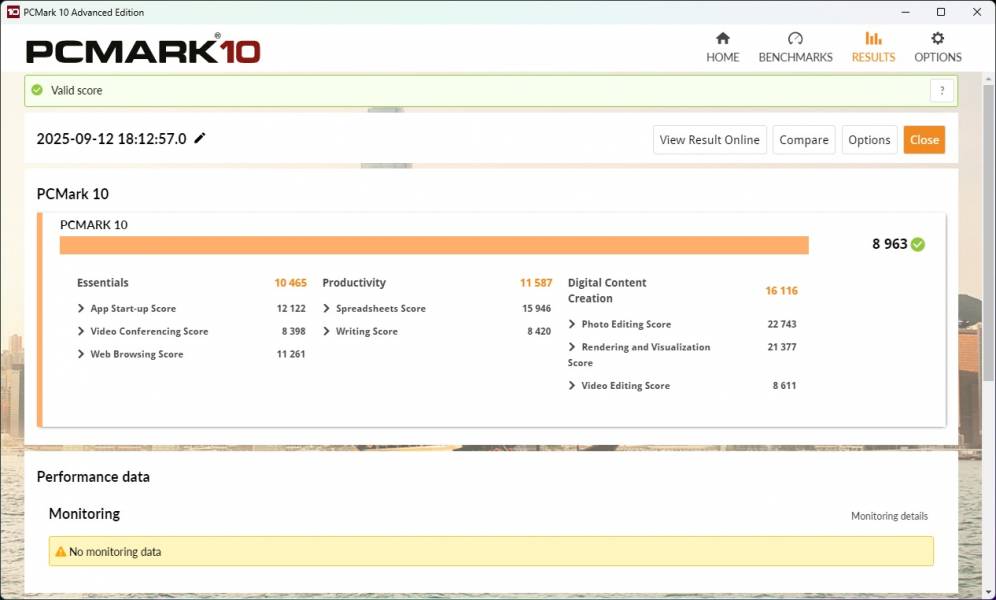
Task: Click the green check beside 8 963 score
Action: coord(918,244)
